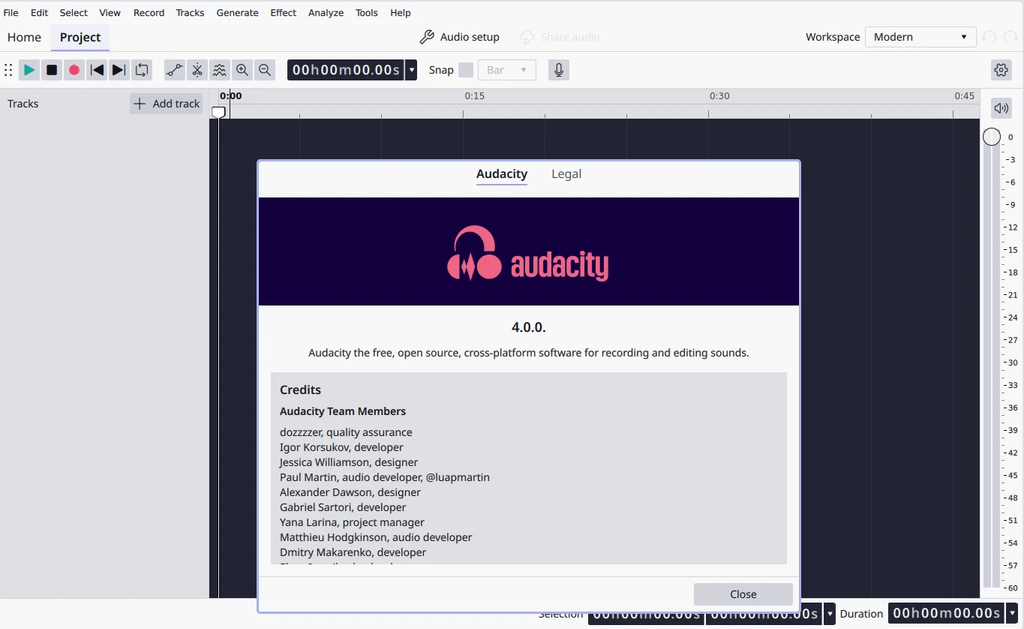The height and width of the screenshot is (629, 1024).
Task: Expand the Selection time format arrow
Action: [829, 614]
